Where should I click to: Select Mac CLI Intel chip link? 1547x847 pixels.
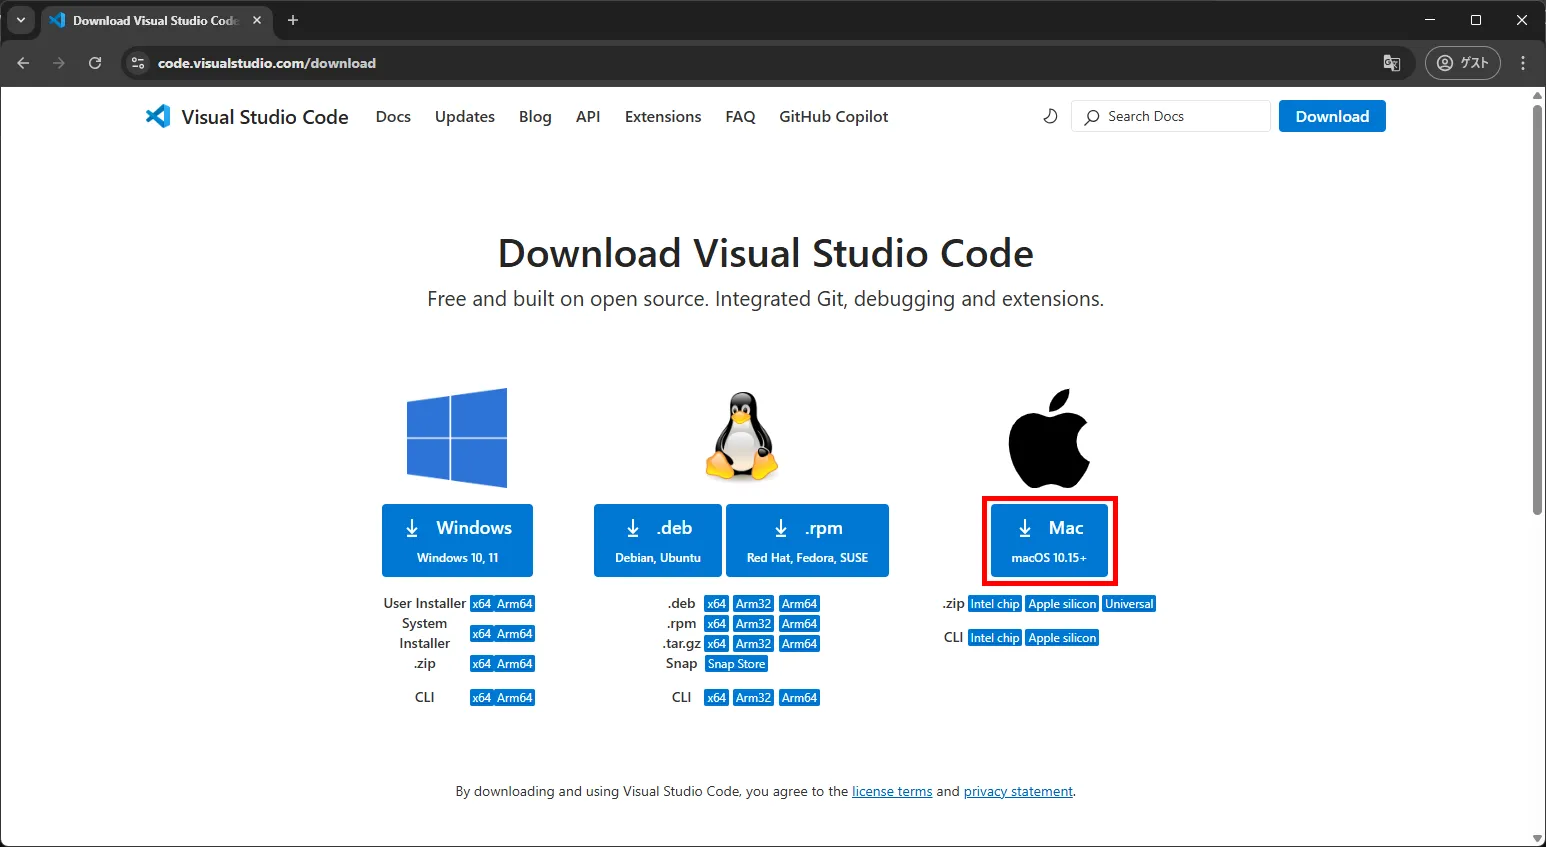pos(995,638)
